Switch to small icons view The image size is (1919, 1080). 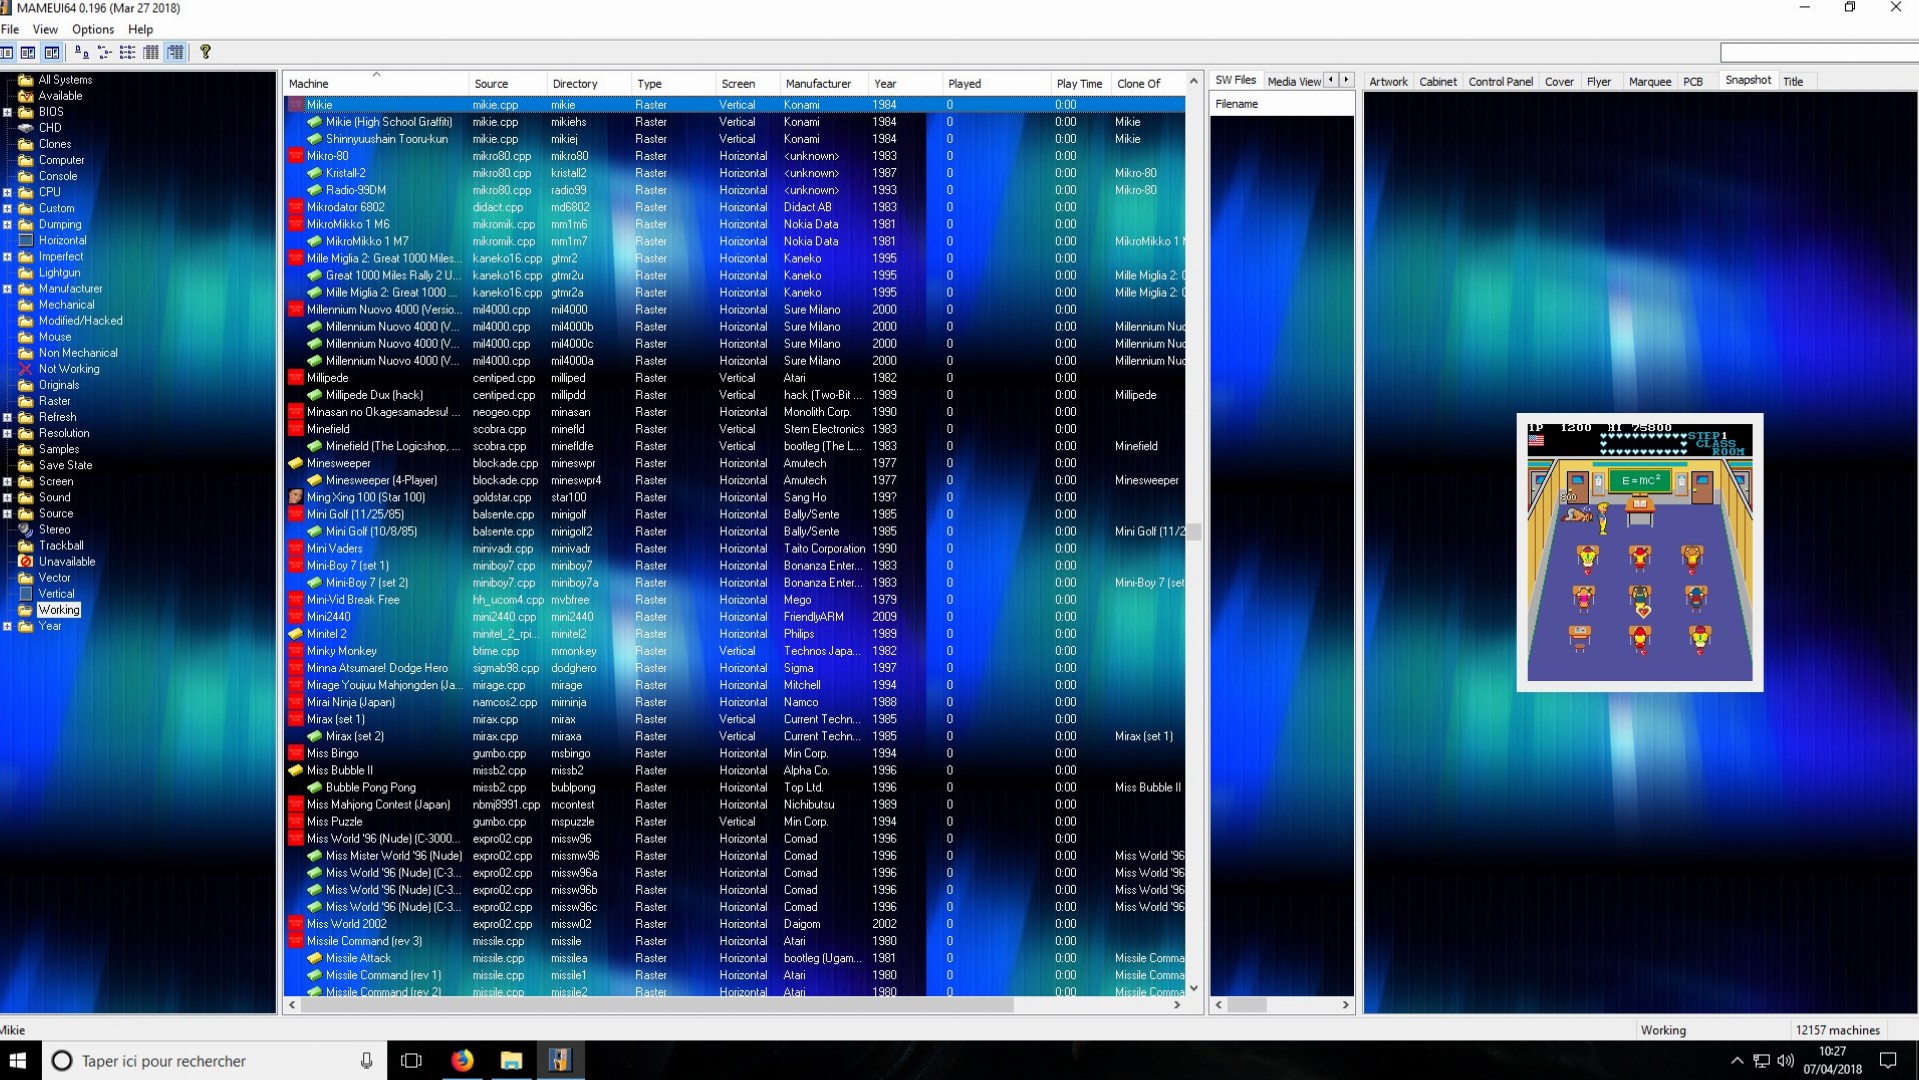pos(105,52)
